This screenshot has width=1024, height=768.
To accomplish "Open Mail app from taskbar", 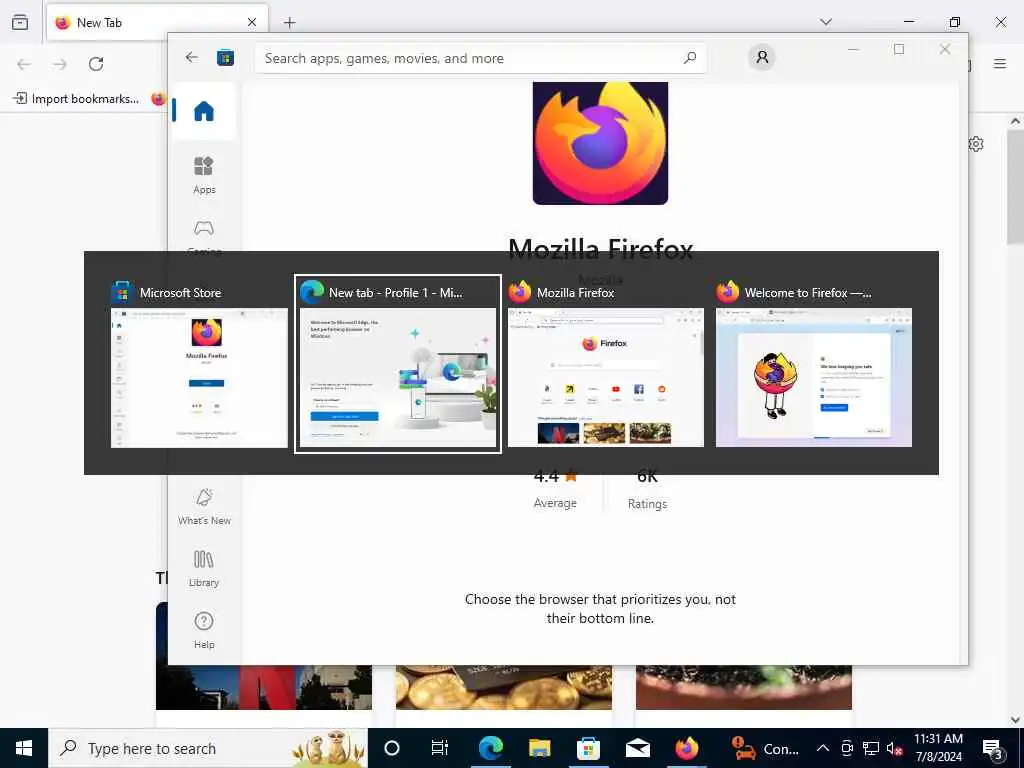I will 637,748.
